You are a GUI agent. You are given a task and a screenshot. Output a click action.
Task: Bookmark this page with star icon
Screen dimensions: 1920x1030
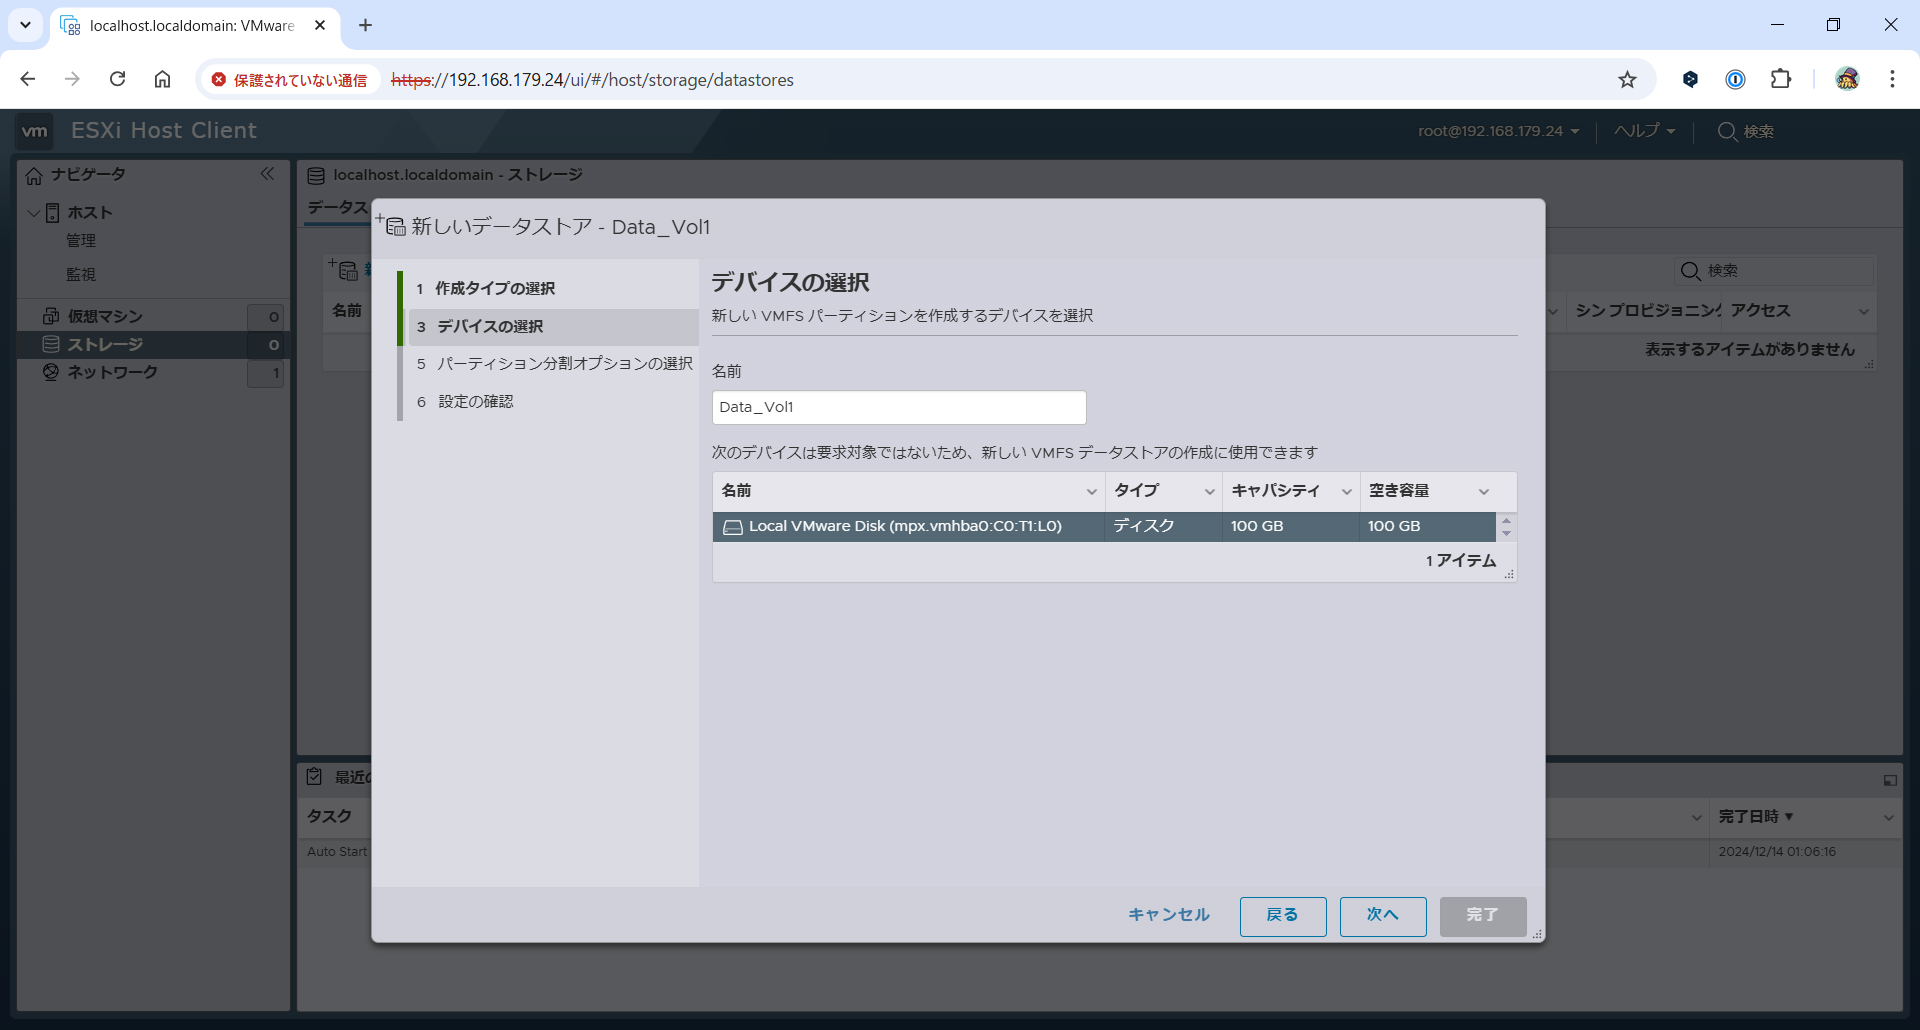(1627, 79)
